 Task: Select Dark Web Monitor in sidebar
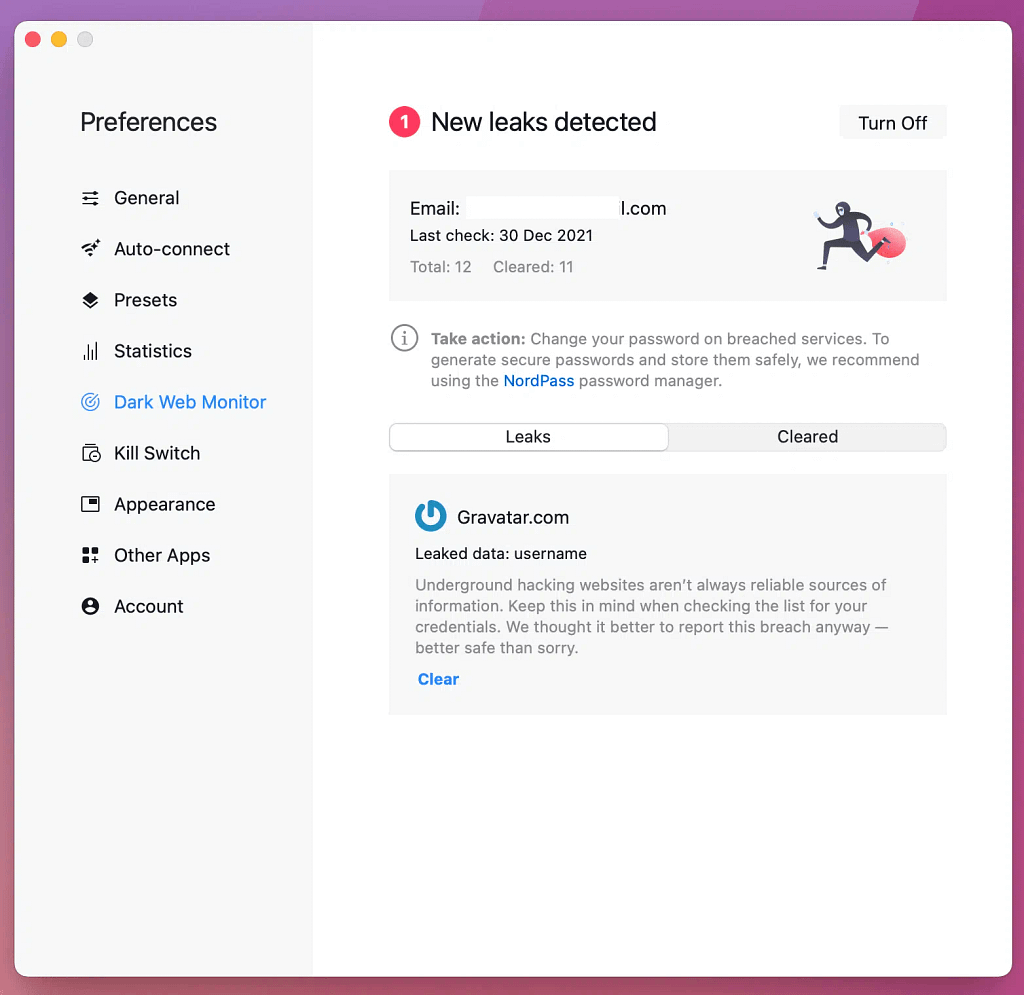(190, 402)
